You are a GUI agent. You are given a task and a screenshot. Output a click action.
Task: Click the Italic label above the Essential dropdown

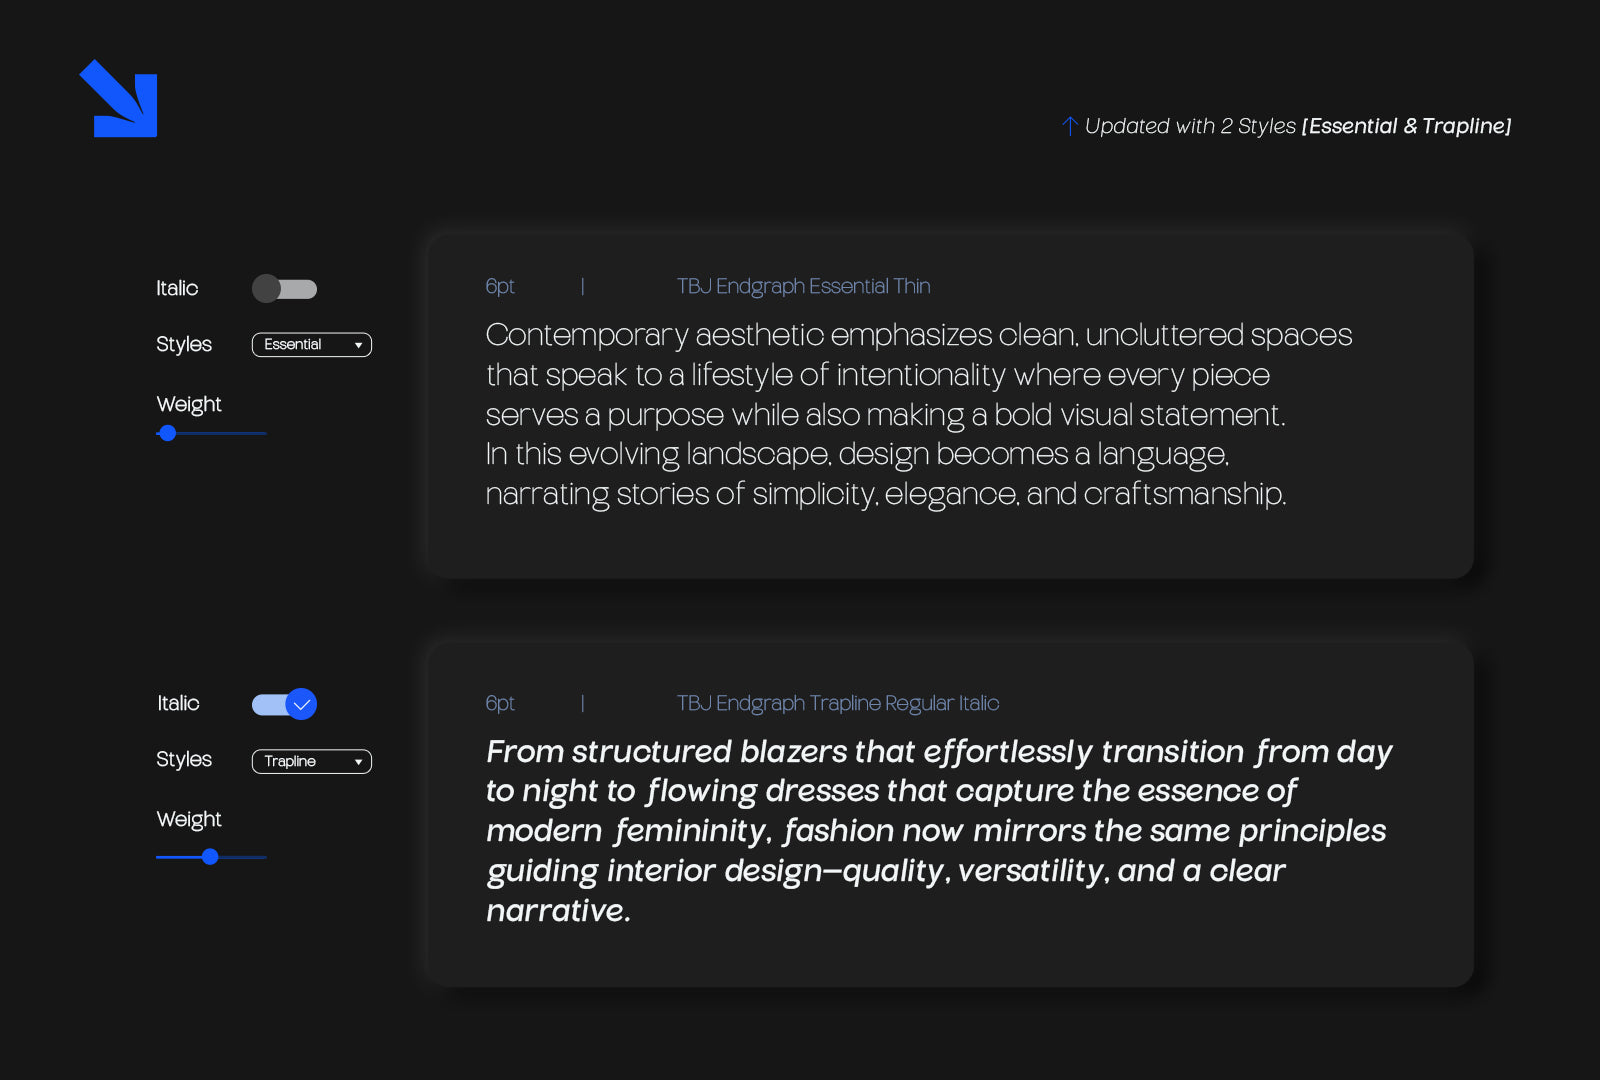pos(177,289)
